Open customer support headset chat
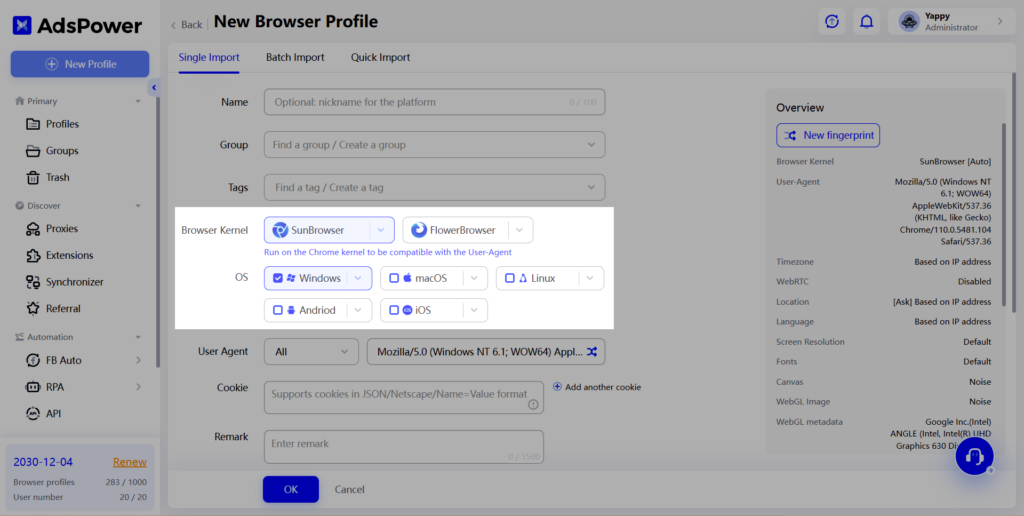1024x516 pixels. pos(974,456)
